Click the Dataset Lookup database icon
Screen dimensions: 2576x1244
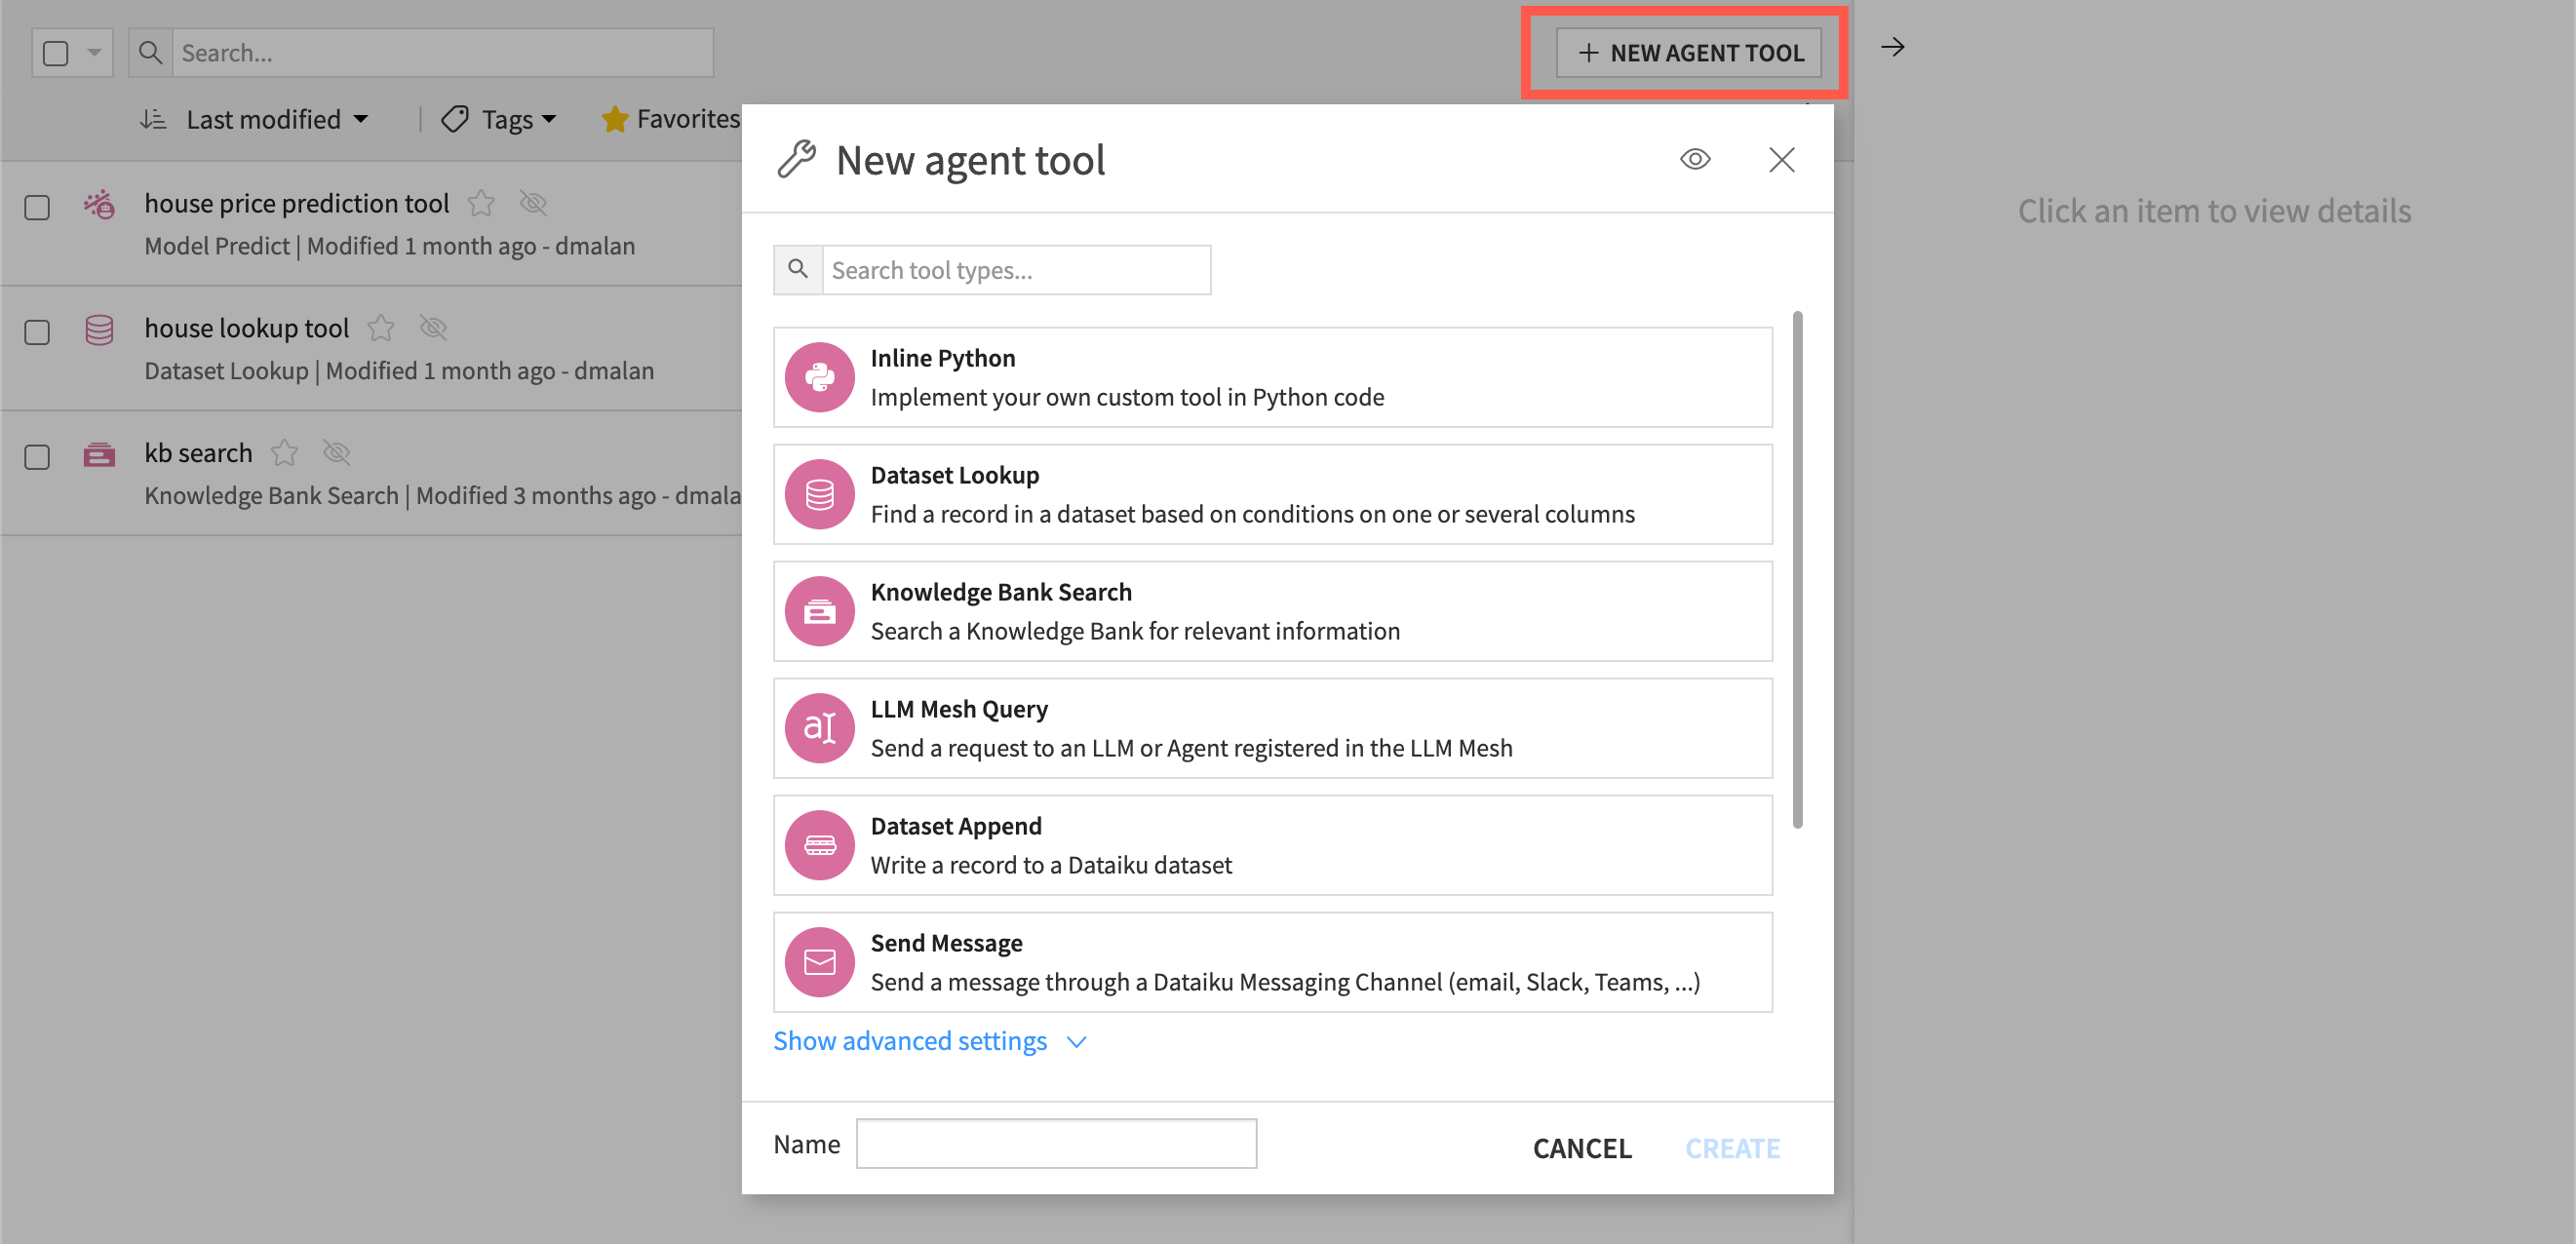pos(819,494)
